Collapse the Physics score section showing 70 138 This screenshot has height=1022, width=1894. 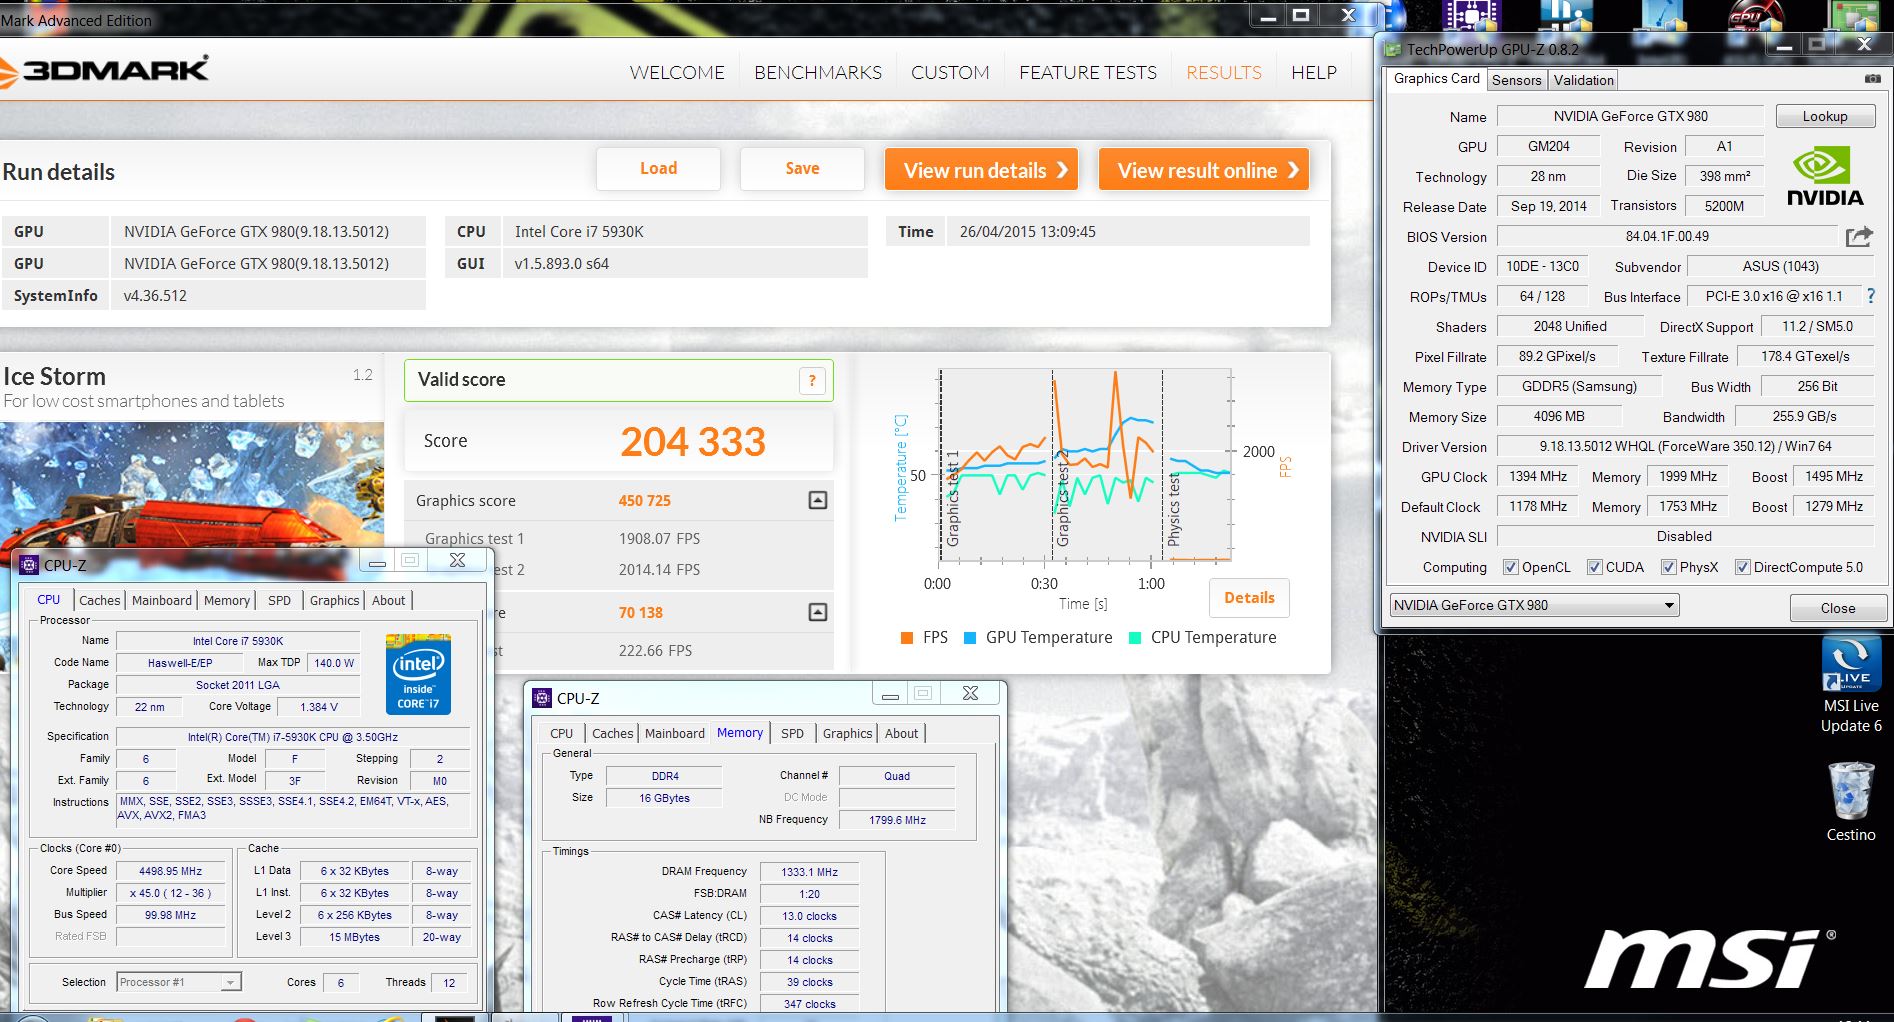coord(818,612)
